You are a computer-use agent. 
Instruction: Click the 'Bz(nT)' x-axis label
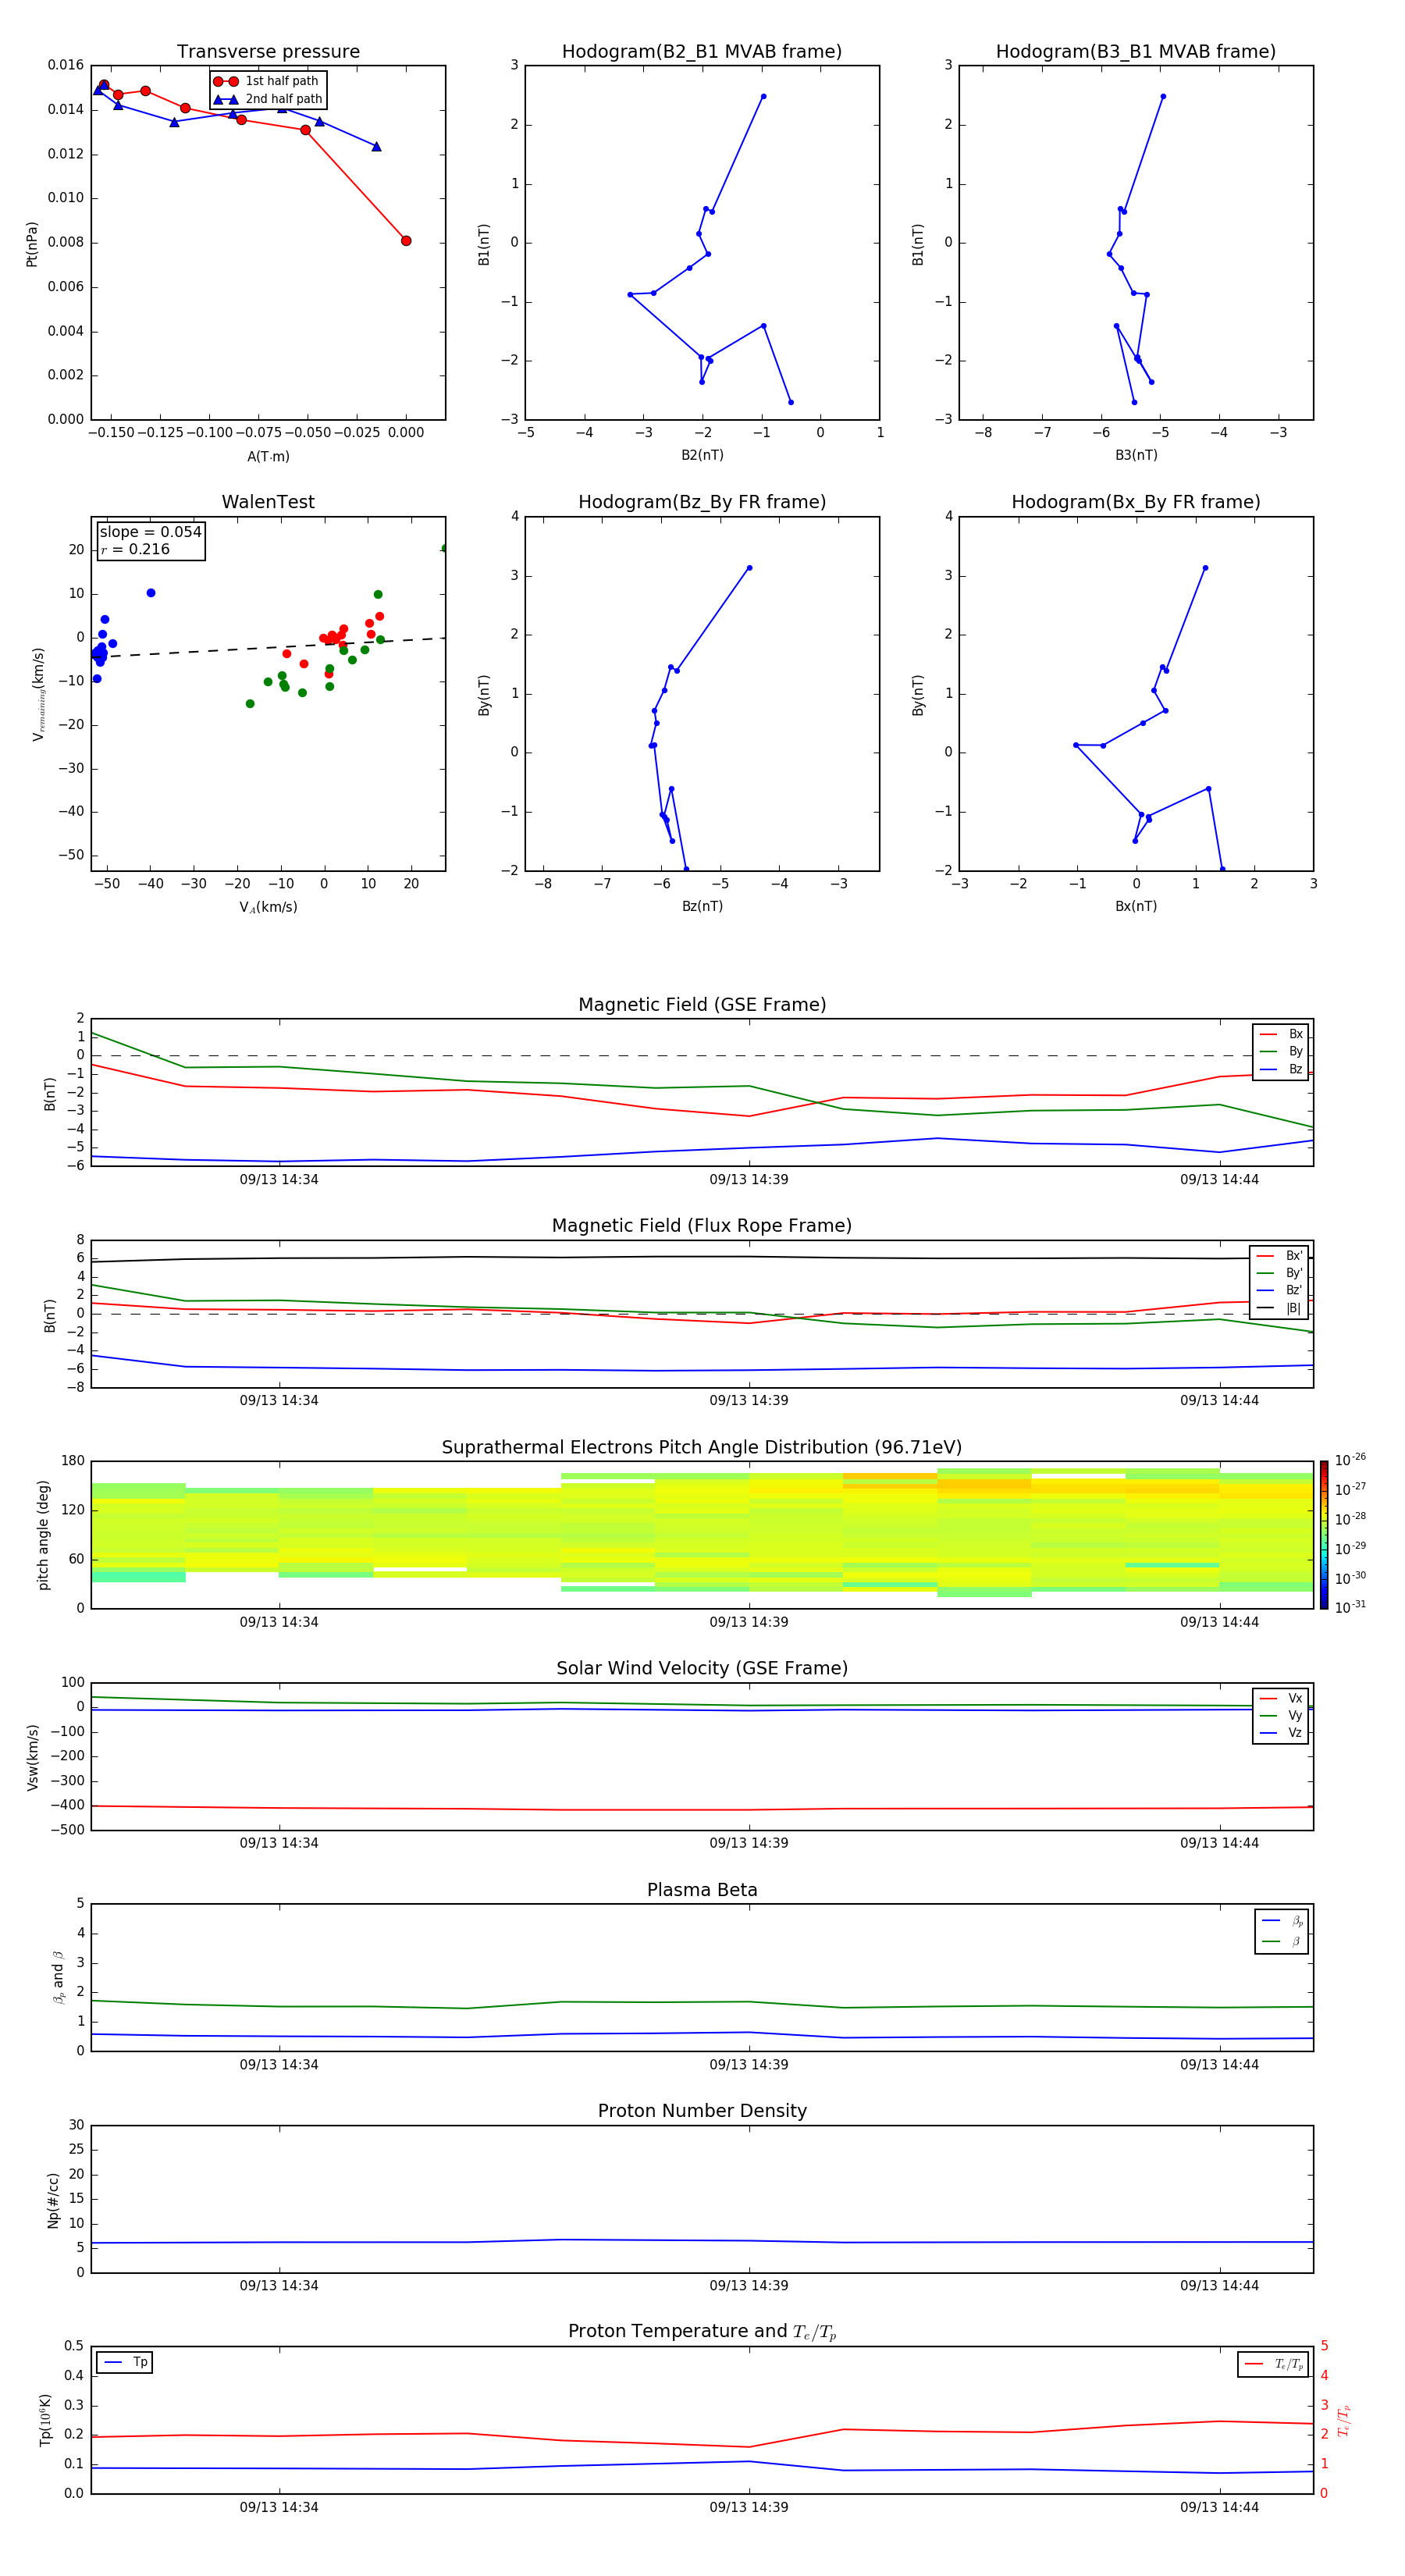pos(702,906)
